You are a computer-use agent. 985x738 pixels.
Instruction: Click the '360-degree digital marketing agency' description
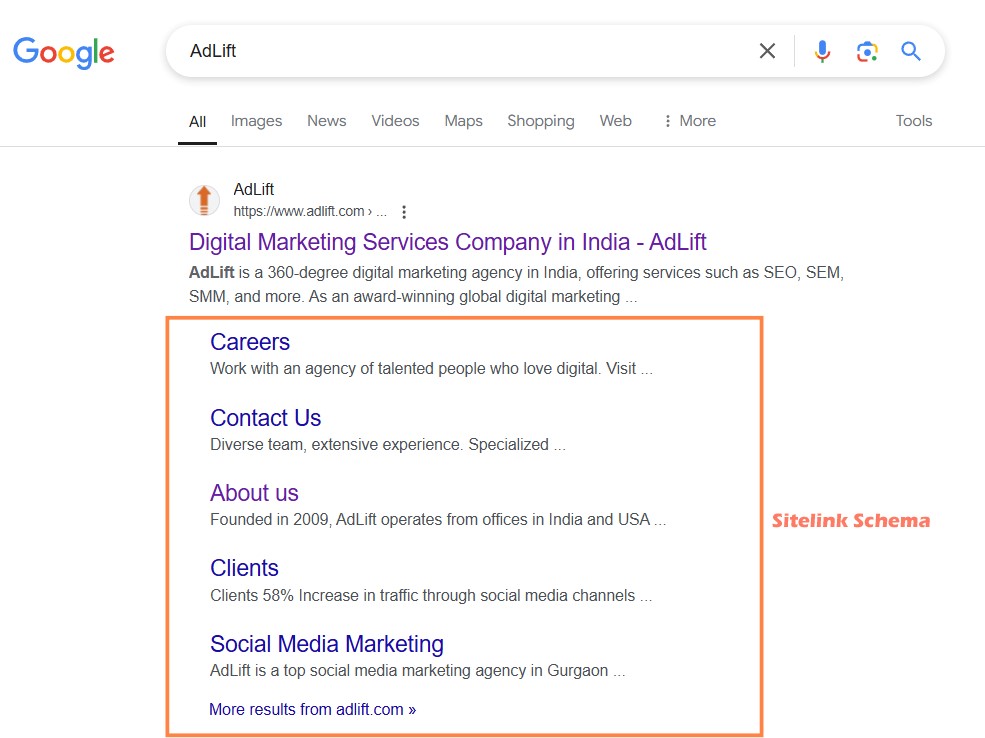click(516, 285)
